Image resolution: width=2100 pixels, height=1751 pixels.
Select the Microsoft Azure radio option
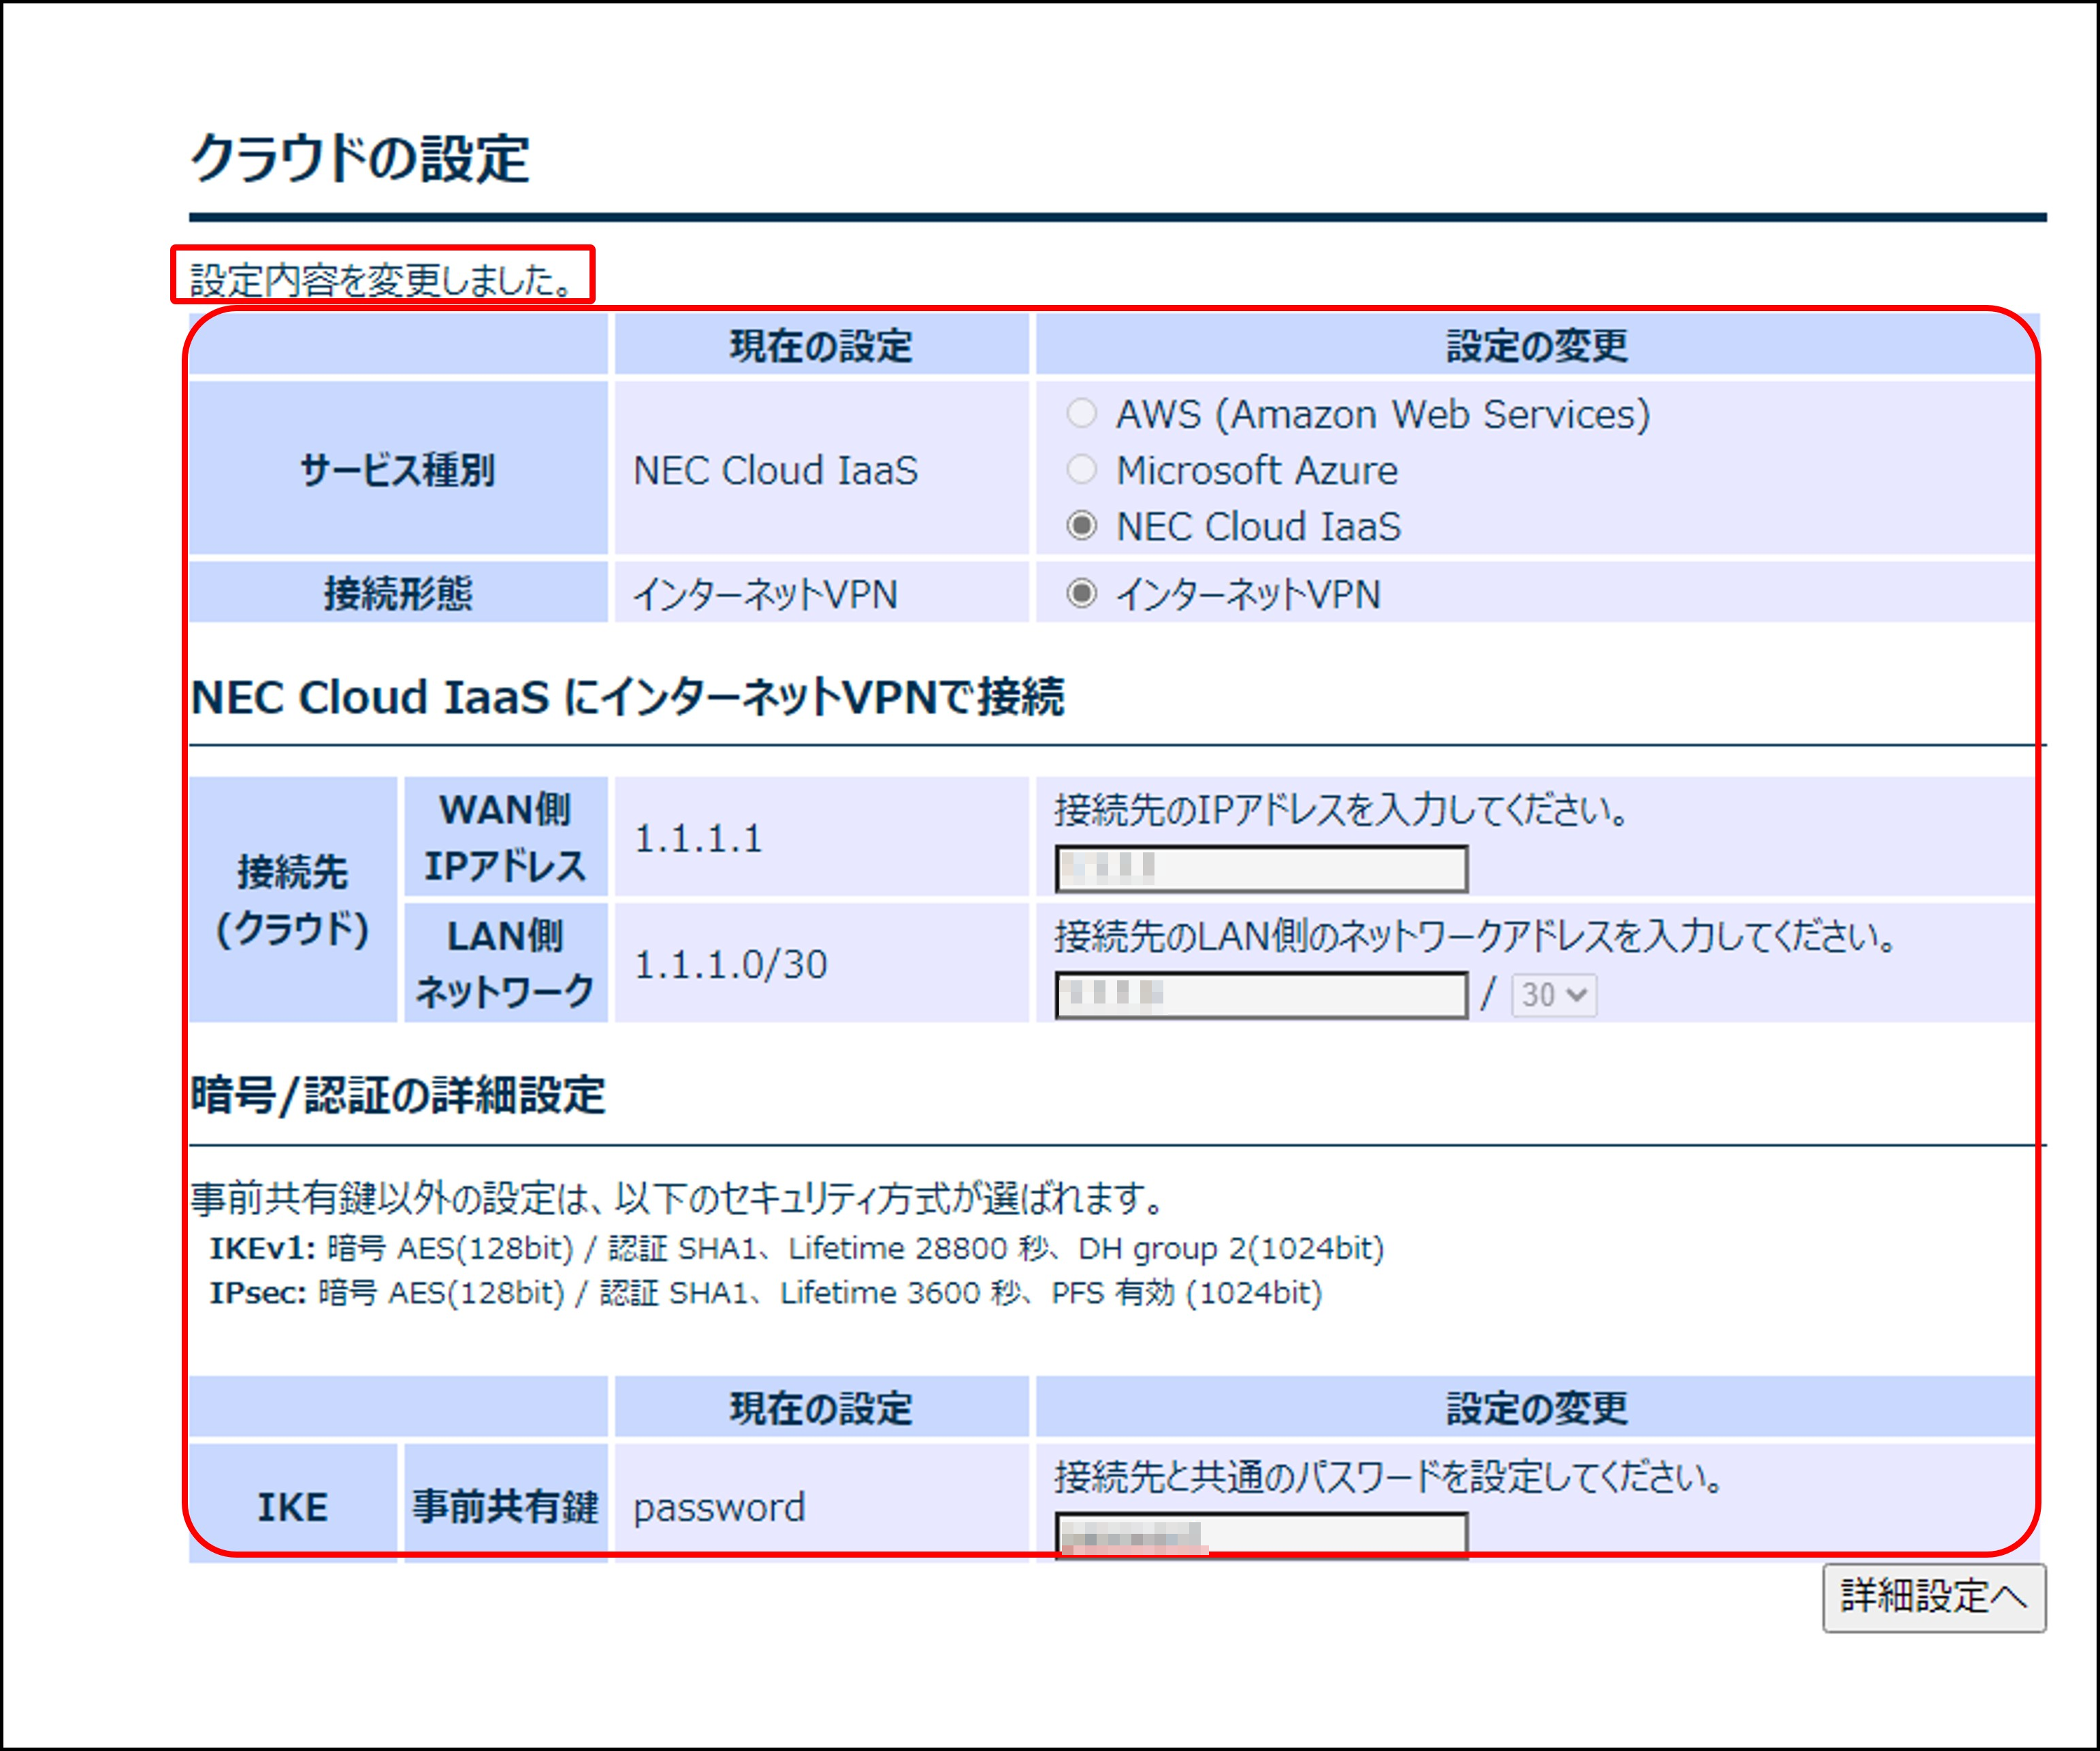coord(1081,469)
